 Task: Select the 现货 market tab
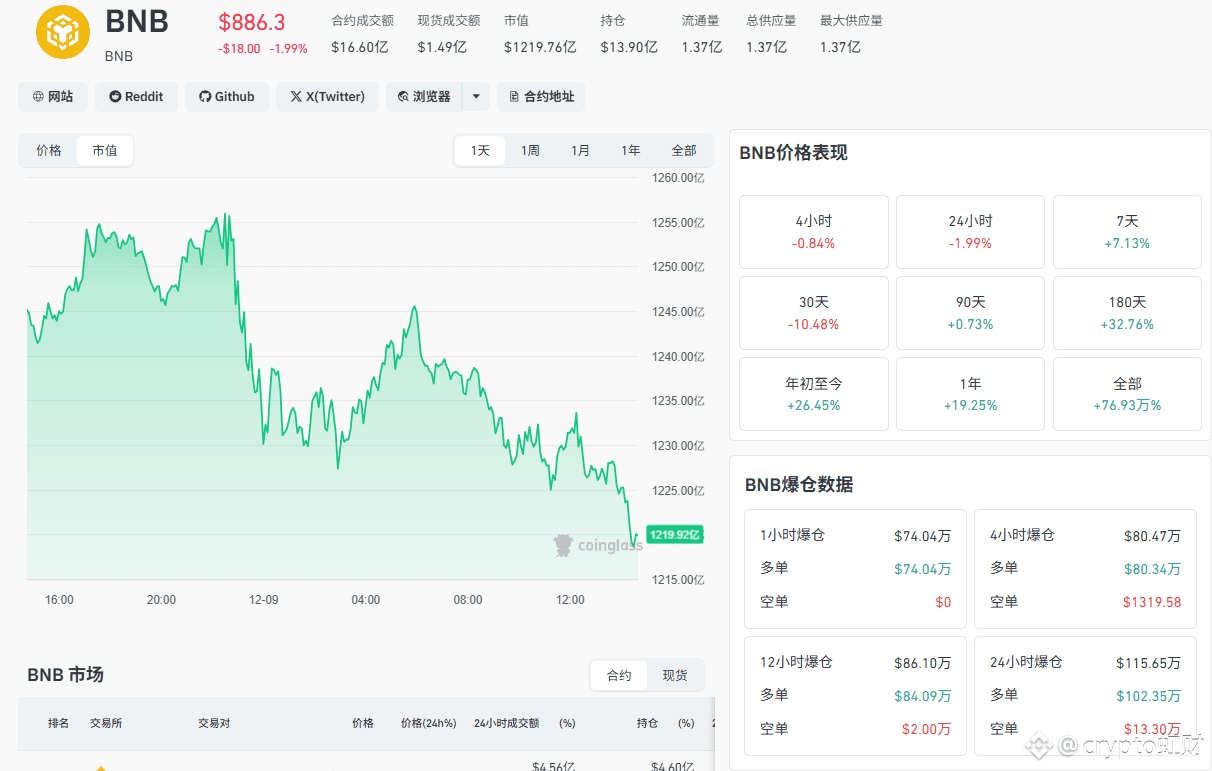[675, 676]
